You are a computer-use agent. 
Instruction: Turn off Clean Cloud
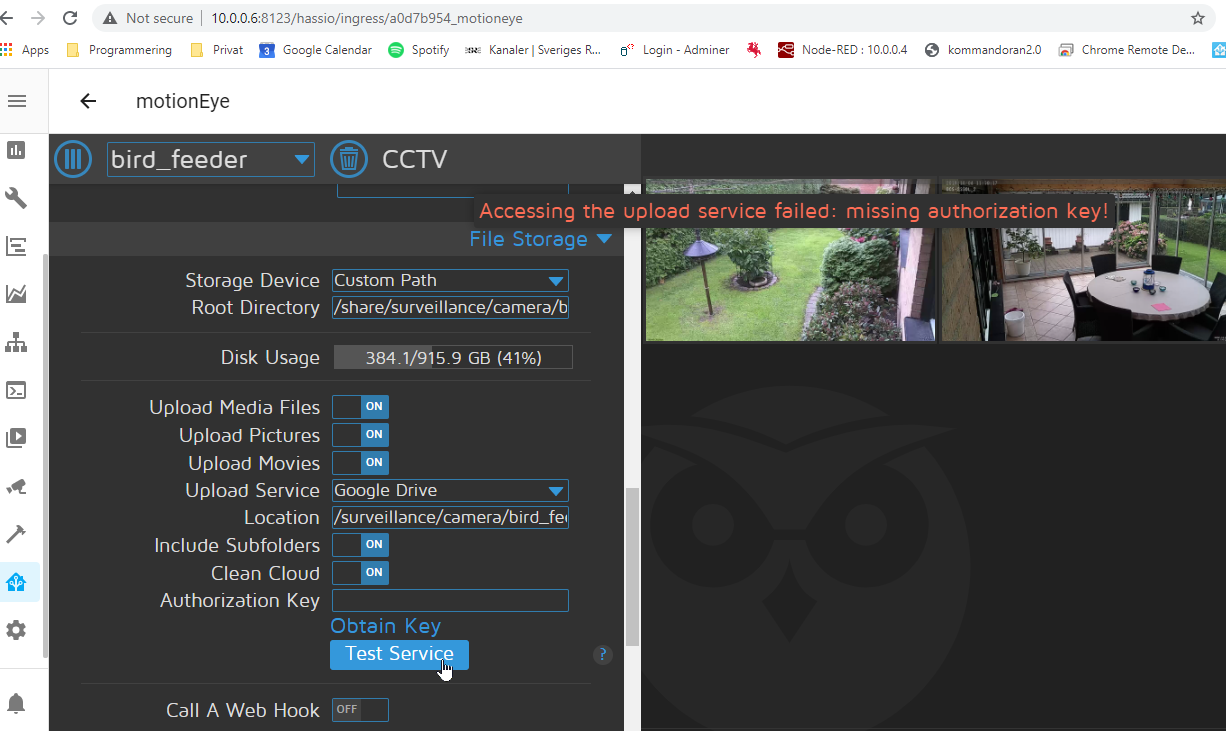tap(359, 572)
